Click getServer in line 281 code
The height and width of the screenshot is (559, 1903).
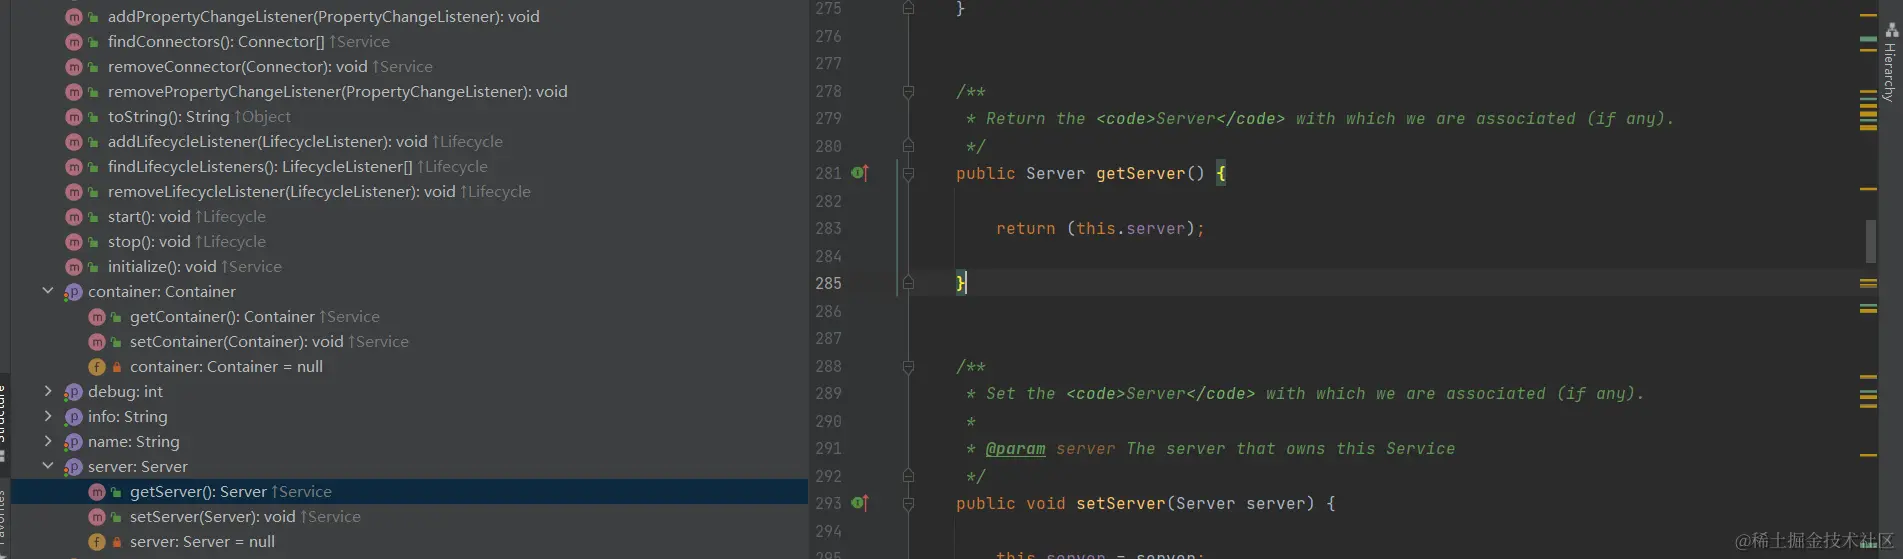pyautogui.click(x=1140, y=173)
